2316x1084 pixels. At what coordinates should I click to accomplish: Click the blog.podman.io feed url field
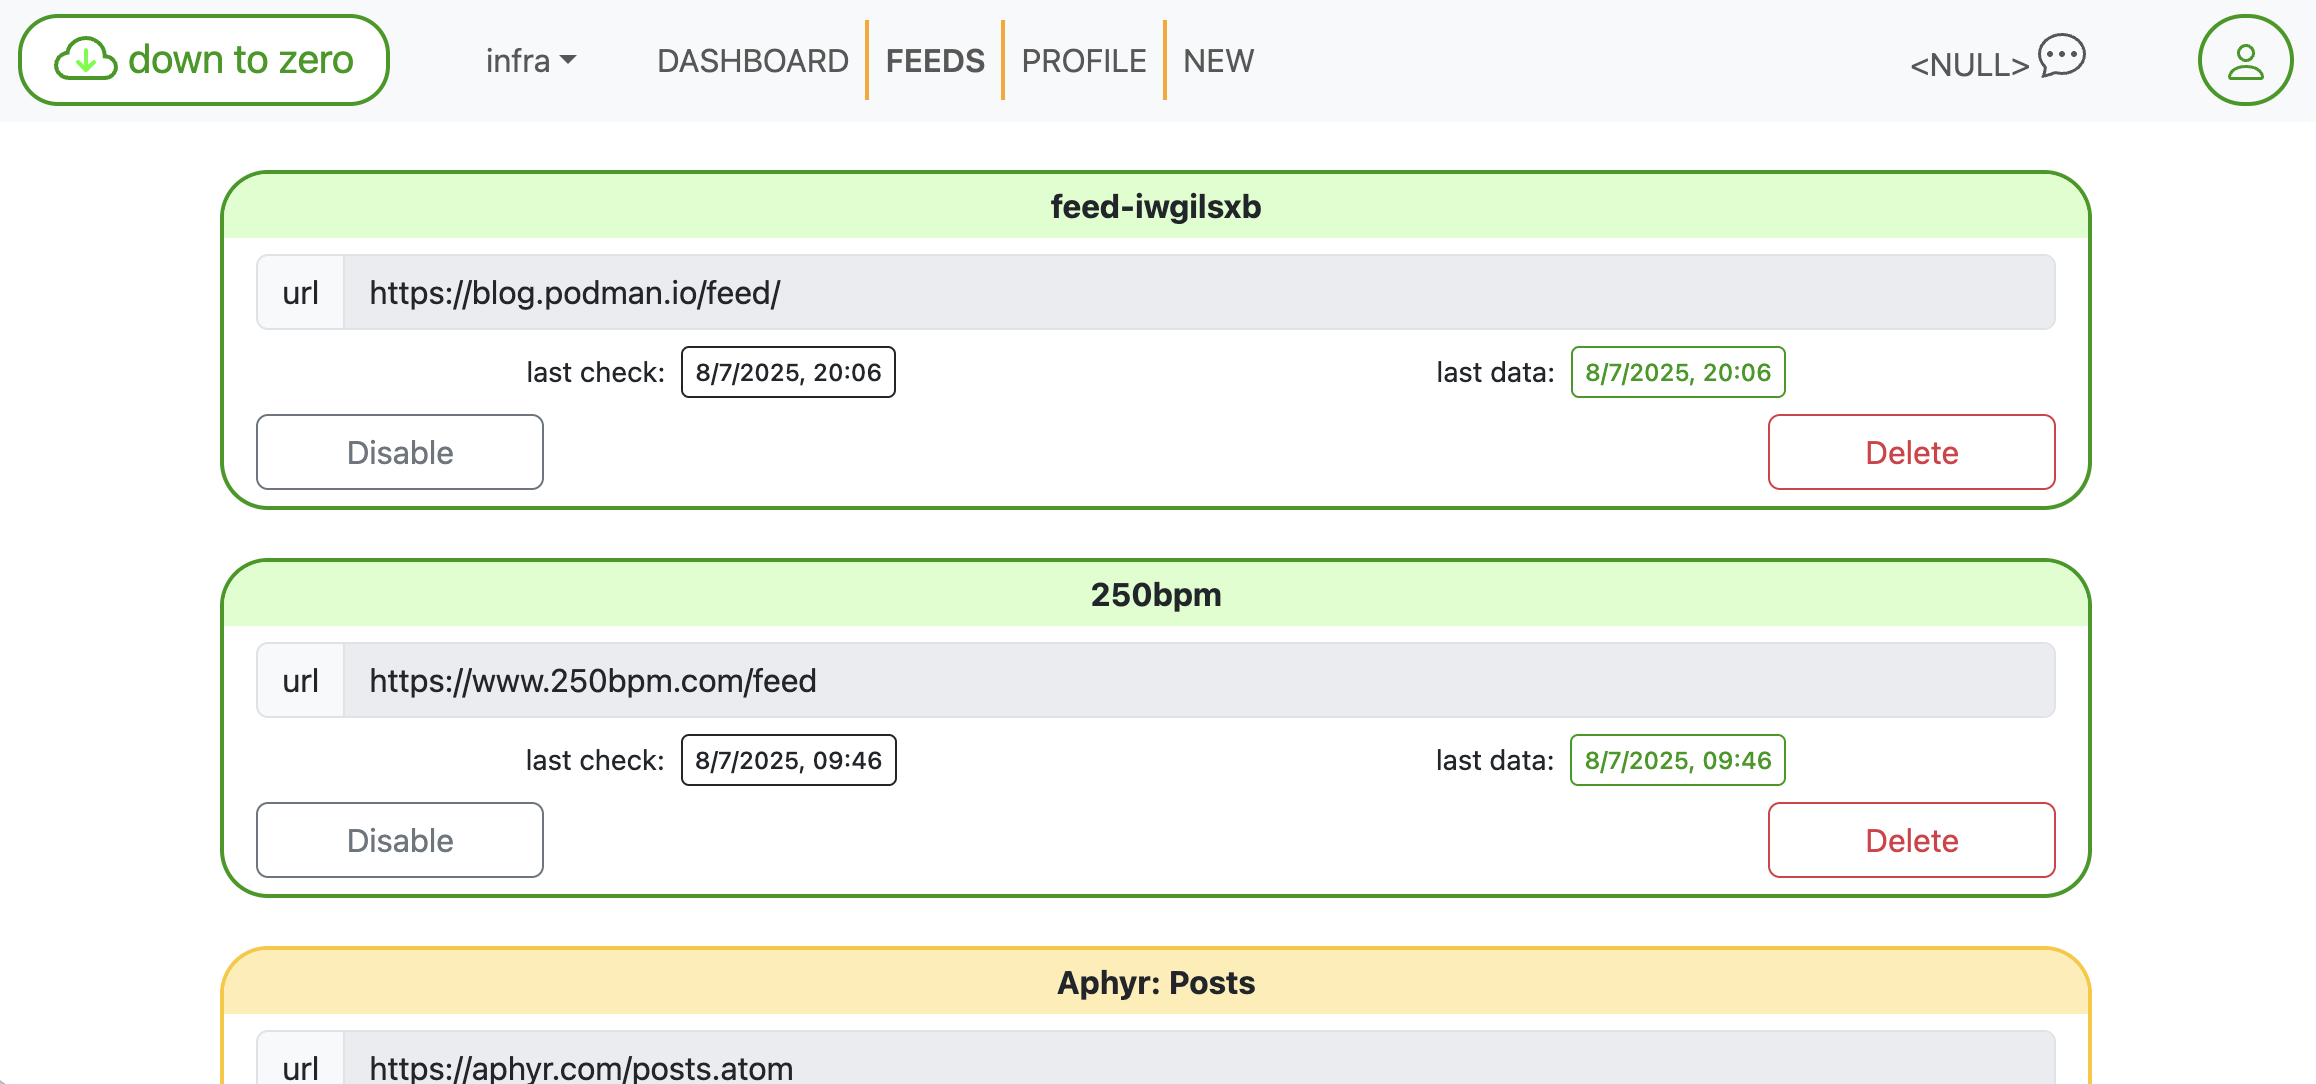pos(1199,292)
